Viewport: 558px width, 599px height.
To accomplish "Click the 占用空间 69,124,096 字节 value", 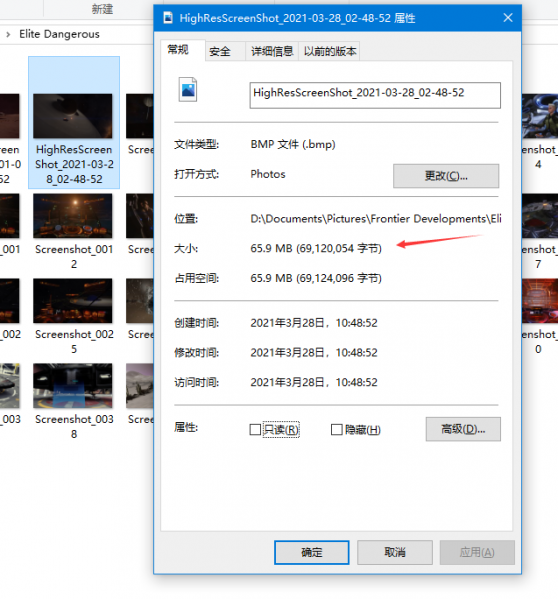I will click(316, 278).
